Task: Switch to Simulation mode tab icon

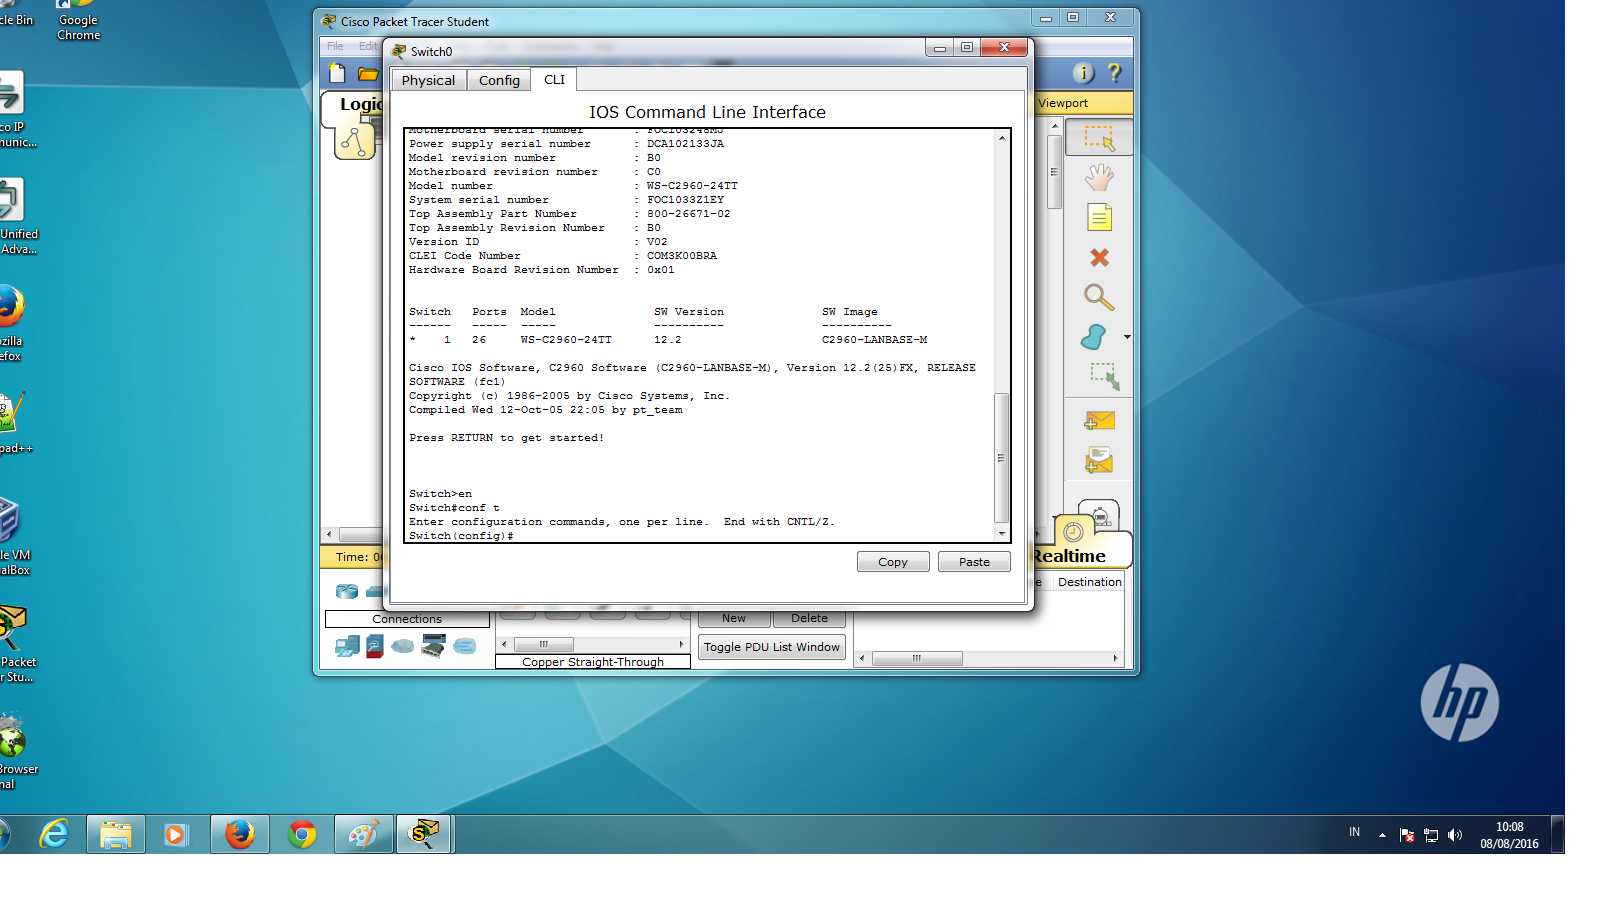Action: click(x=1099, y=517)
